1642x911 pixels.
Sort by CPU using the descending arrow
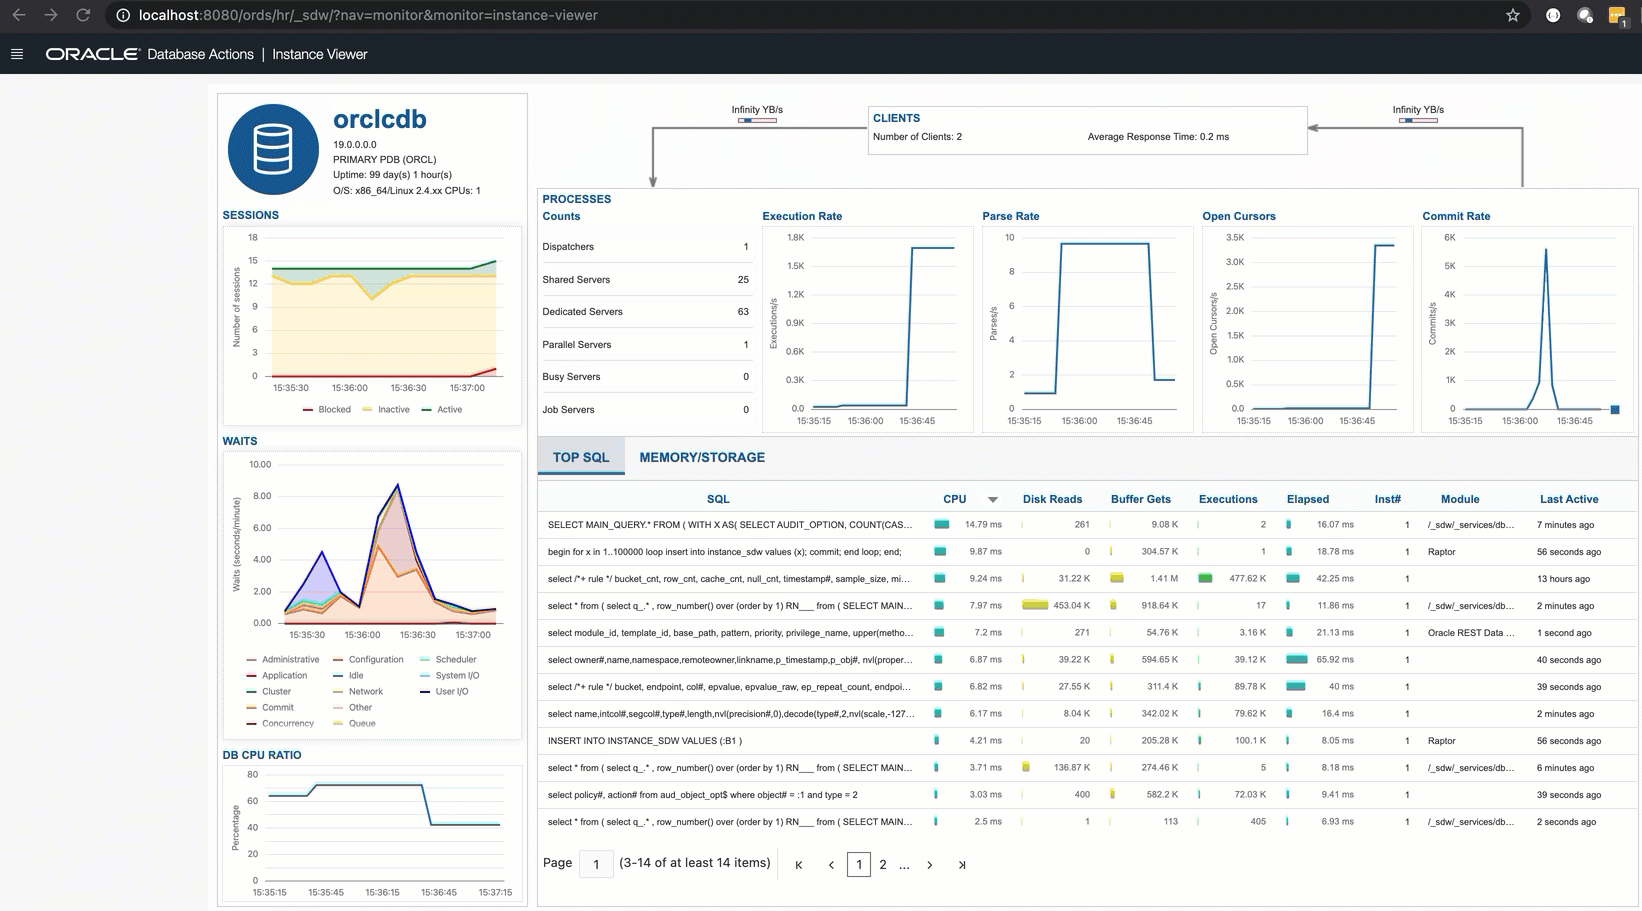993,499
